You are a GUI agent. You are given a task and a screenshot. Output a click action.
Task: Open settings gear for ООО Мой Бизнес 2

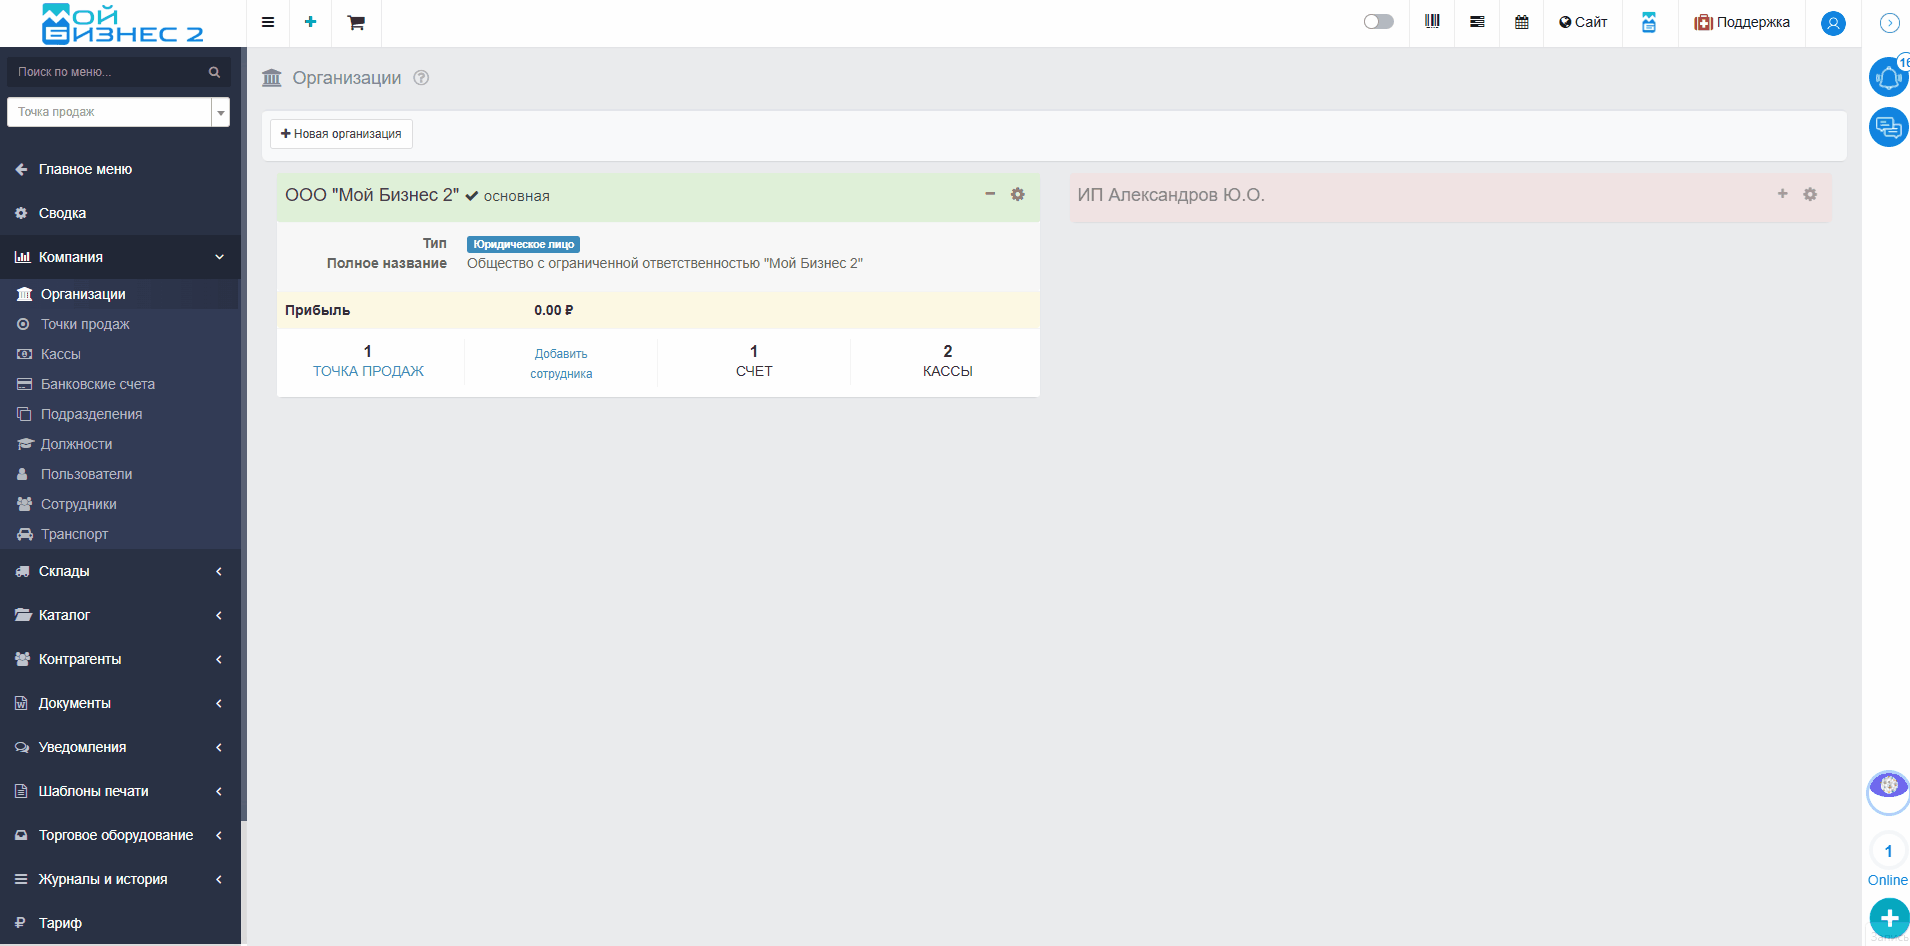[1017, 195]
